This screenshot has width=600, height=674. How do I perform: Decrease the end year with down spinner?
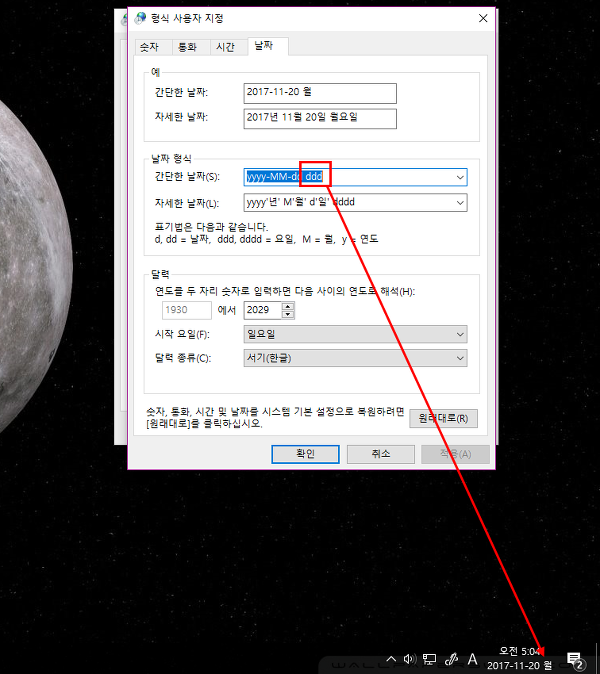(x=288, y=315)
